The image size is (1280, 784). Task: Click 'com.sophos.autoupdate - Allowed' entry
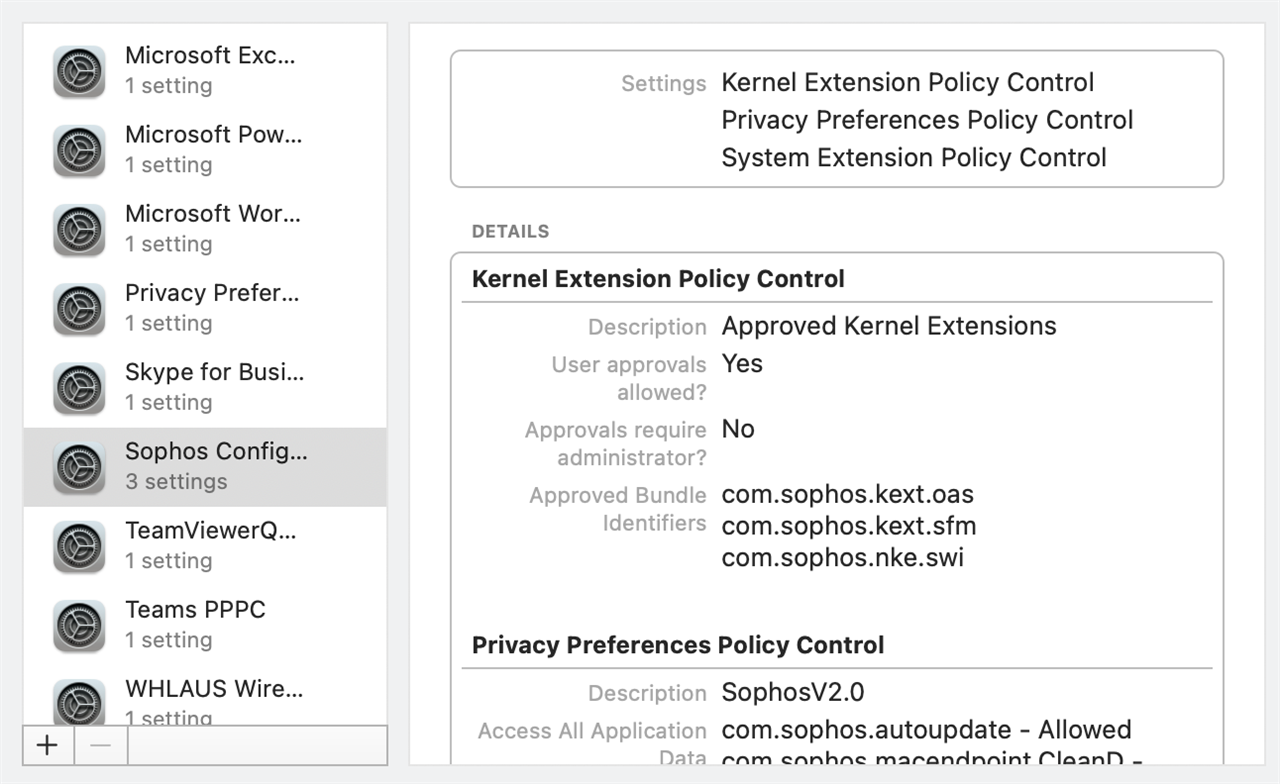(927, 730)
